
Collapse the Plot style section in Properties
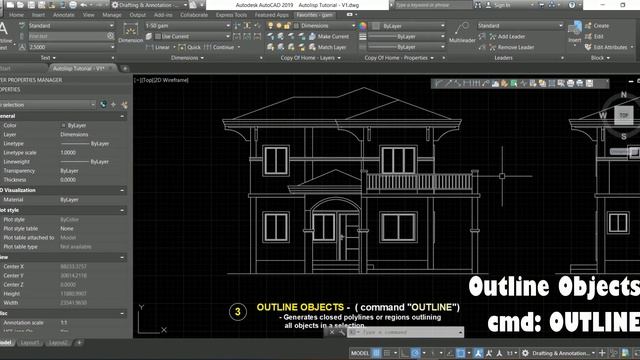(122, 210)
